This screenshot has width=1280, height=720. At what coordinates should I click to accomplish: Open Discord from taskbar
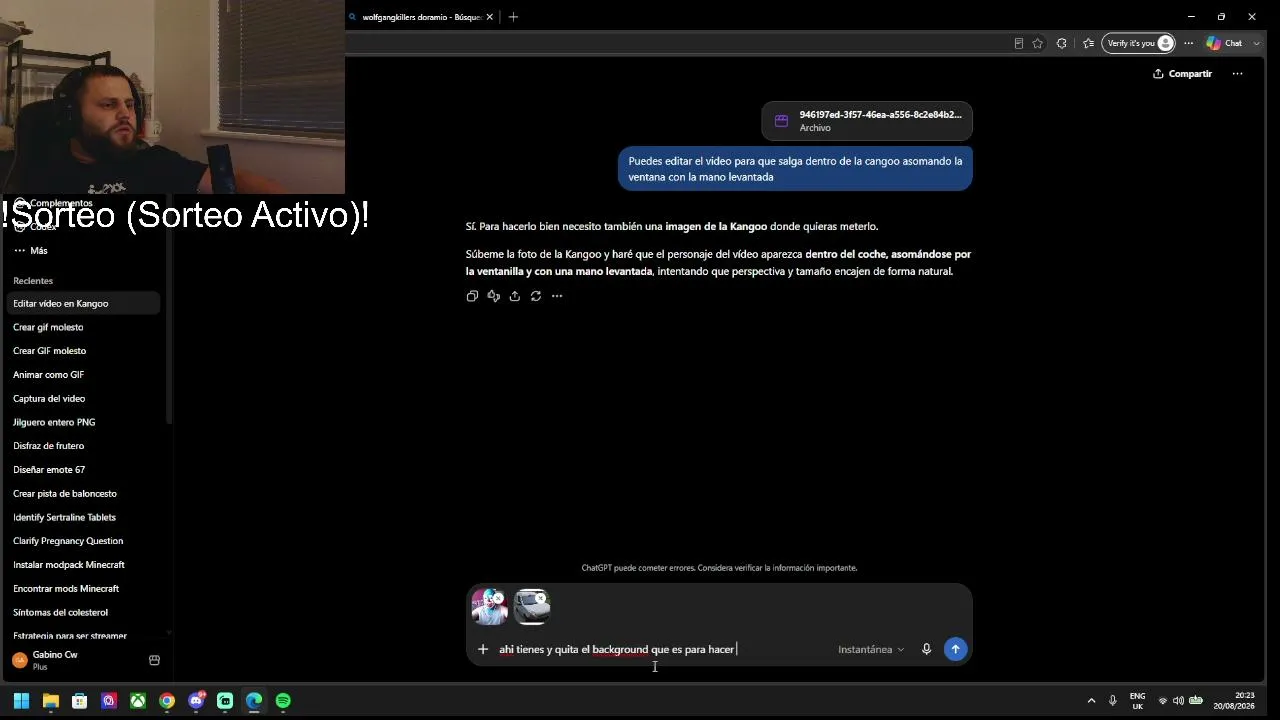pyautogui.click(x=196, y=701)
